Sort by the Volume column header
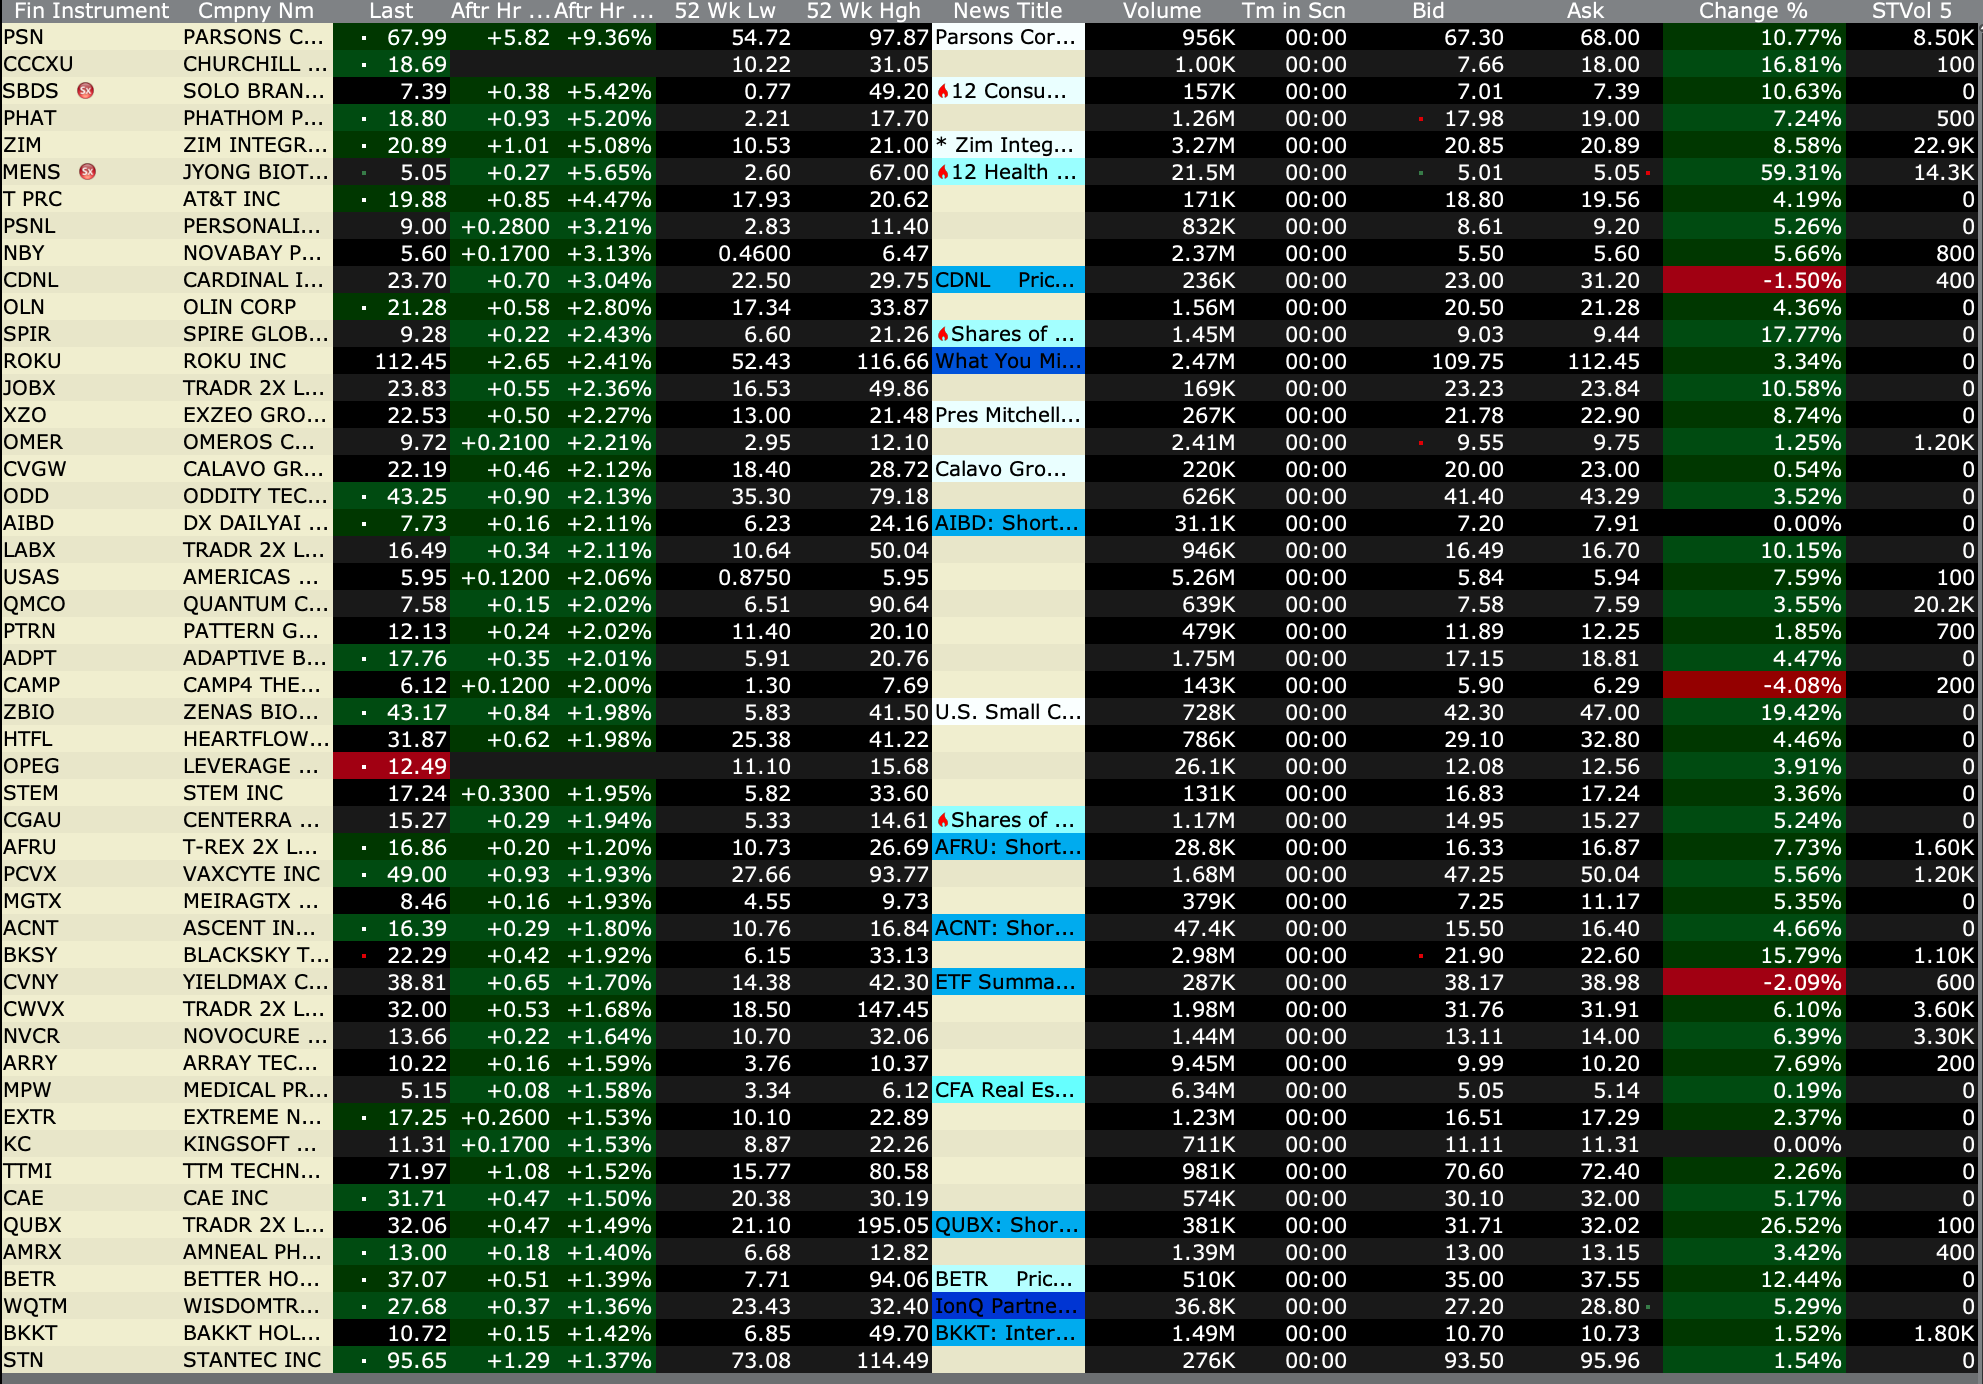 [x=1160, y=11]
